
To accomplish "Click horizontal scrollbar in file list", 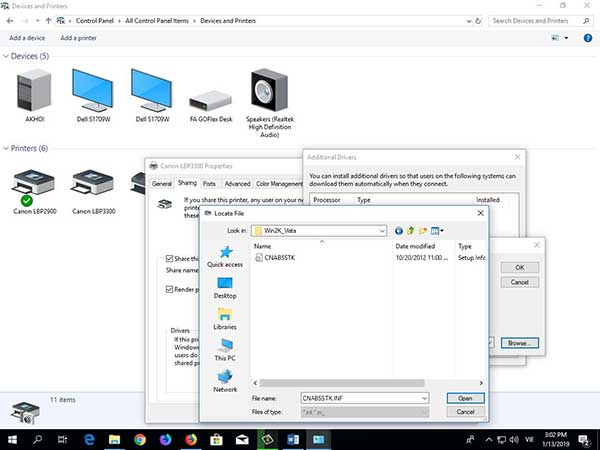I will click(x=342, y=383).
